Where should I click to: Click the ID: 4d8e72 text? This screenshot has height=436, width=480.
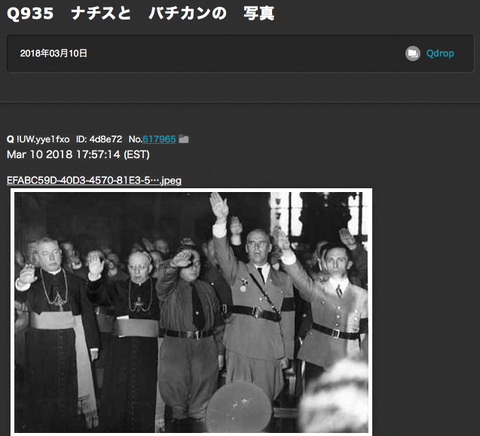(x=99, y=139)
